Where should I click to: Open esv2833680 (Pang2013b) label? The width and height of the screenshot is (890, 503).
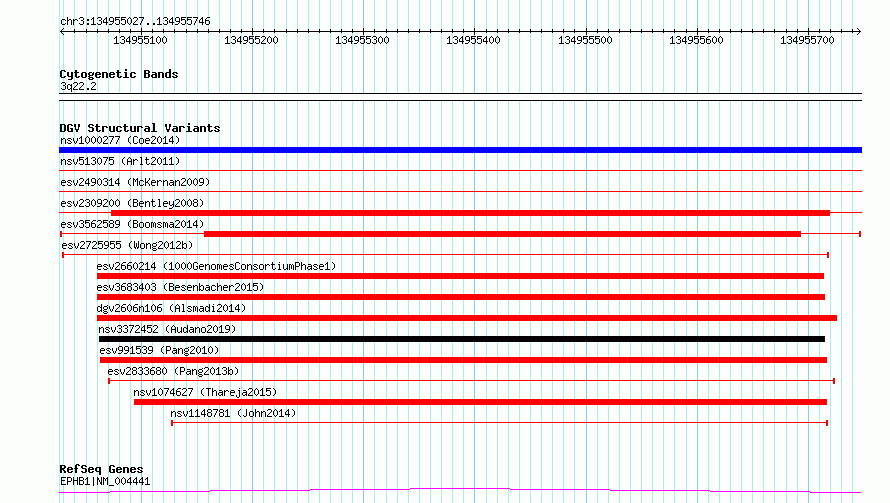pyautogui.click(x=173, y=371)
